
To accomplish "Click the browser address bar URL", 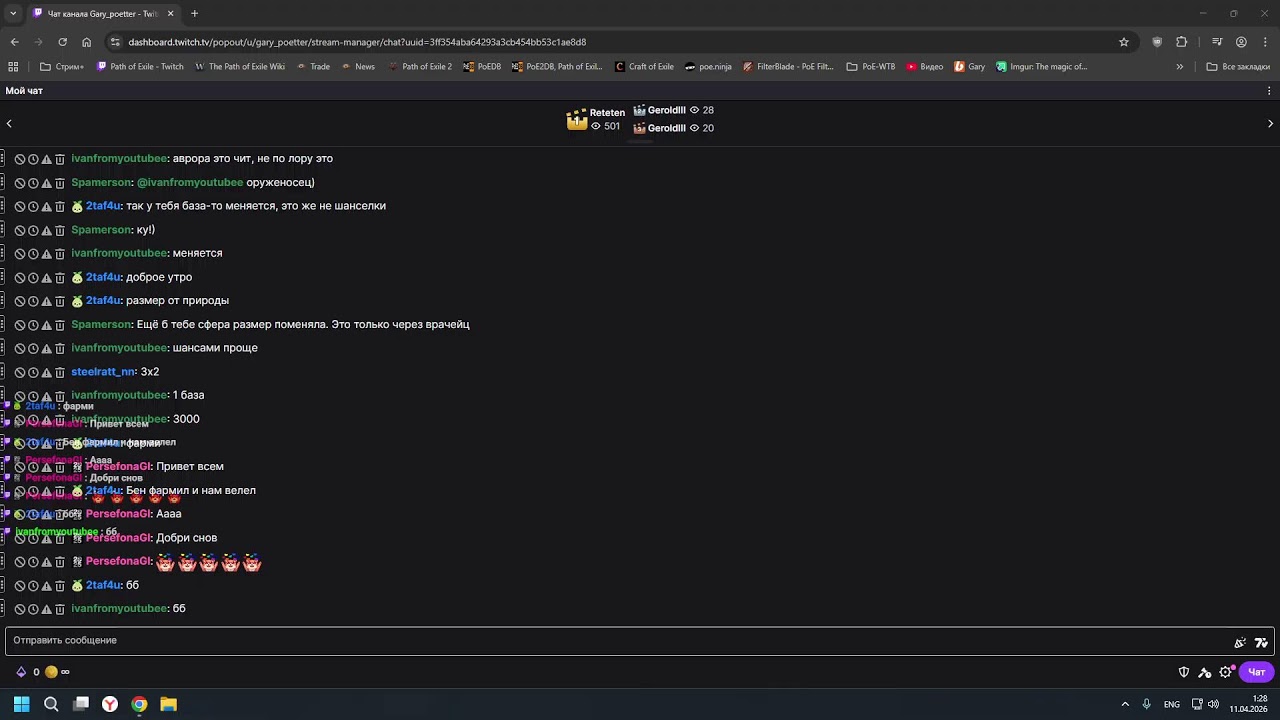I will tap(357, 42).
